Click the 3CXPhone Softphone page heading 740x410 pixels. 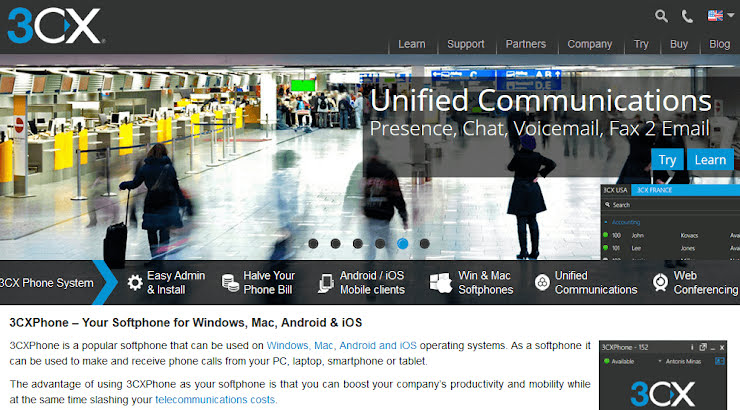click(185, 323)
